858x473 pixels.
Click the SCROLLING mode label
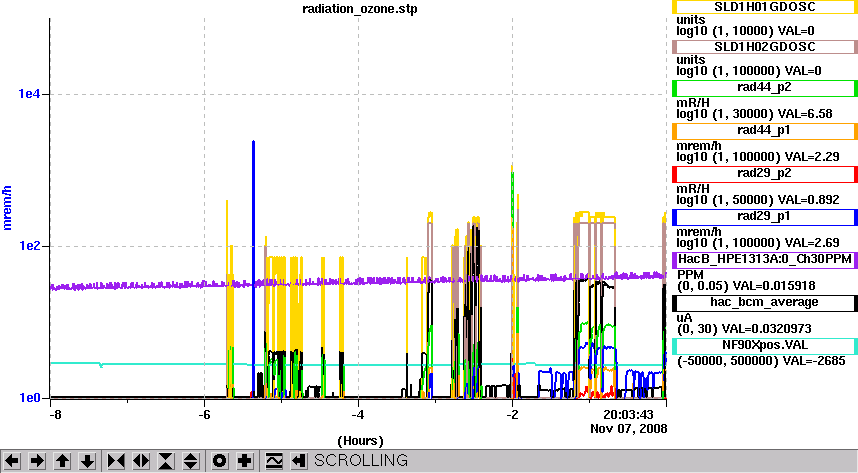click(x=361, y=460)
